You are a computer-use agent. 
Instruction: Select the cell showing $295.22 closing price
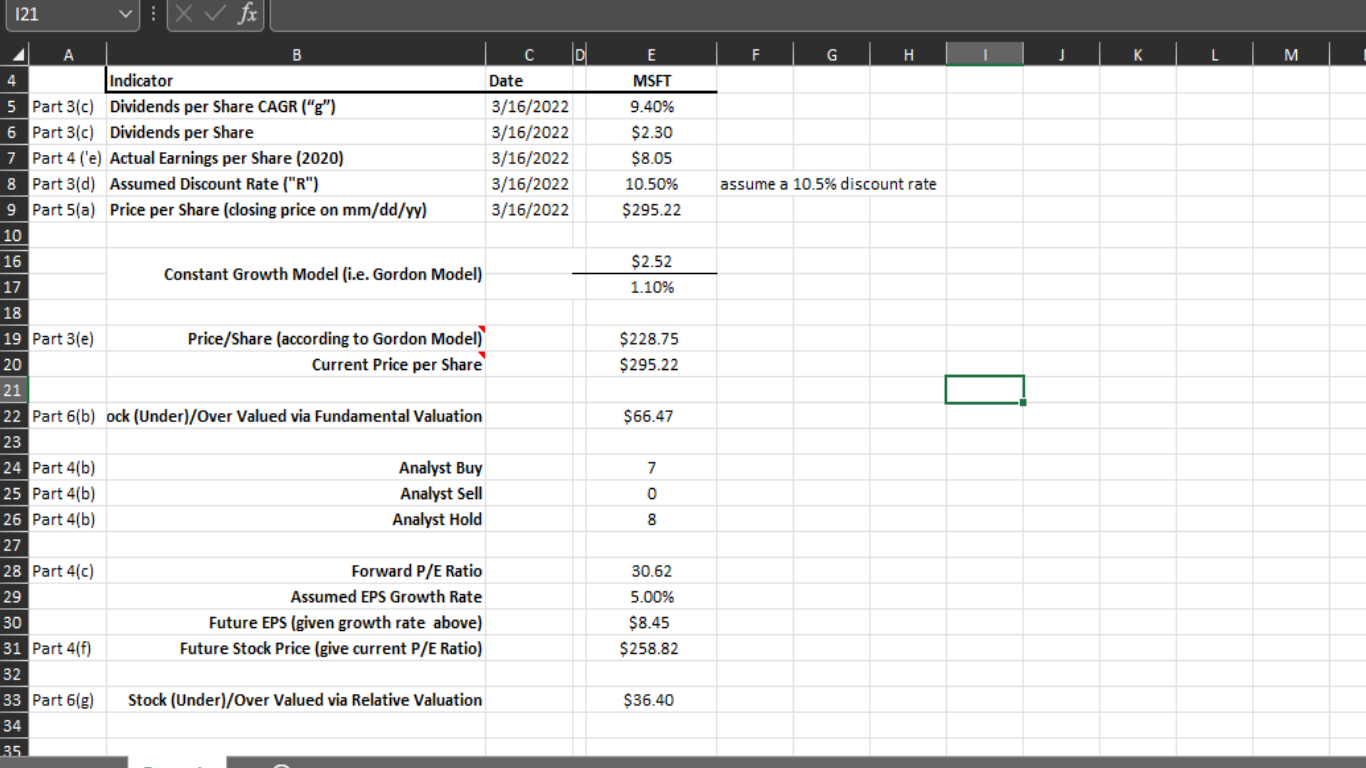tap(651, 209)
